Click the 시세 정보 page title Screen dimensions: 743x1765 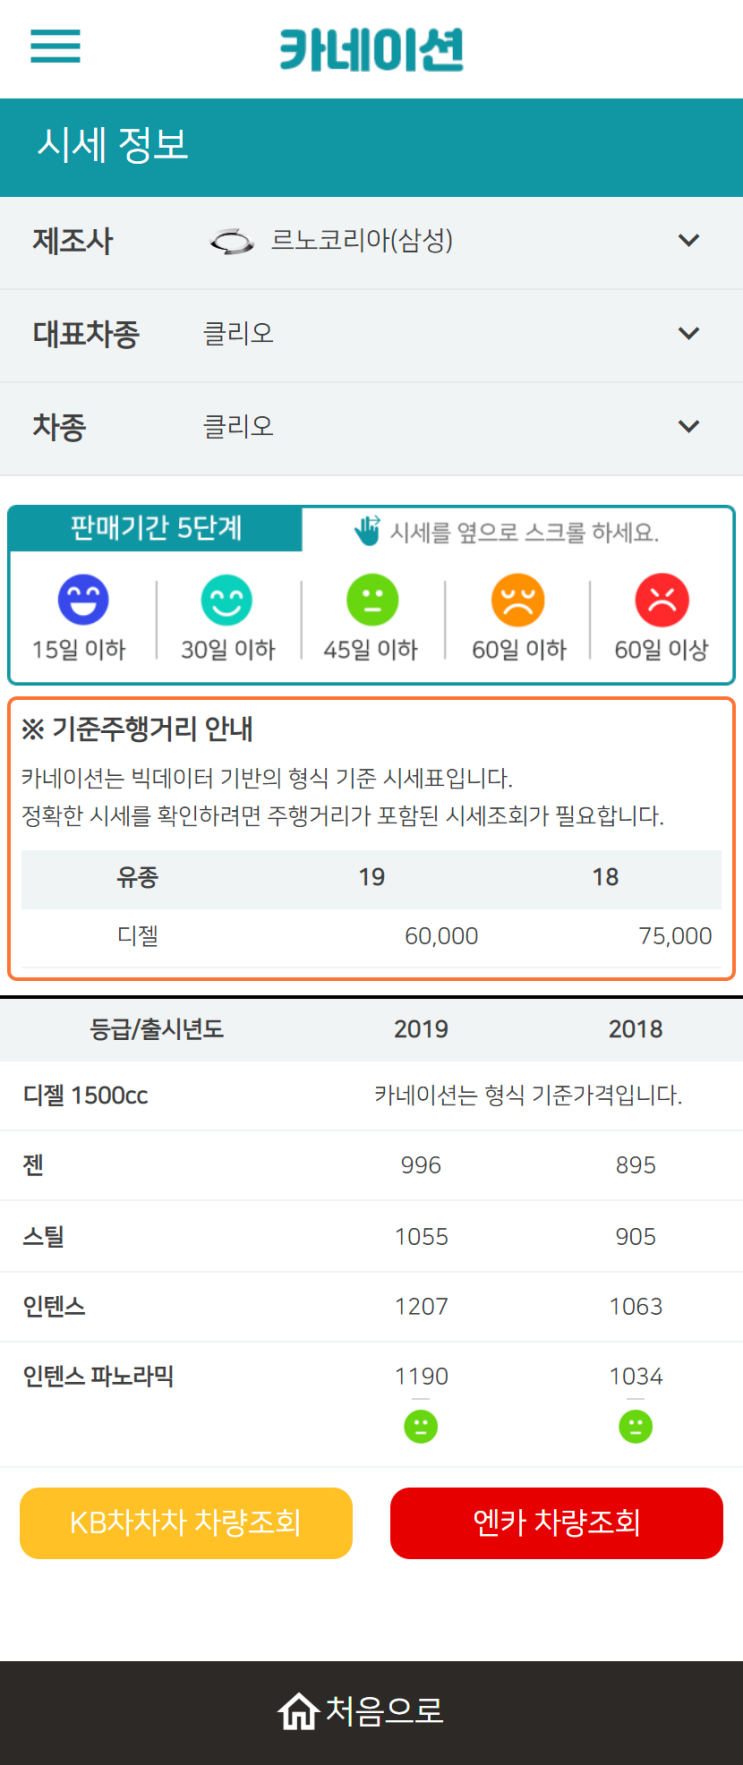[x=112, y=145]
